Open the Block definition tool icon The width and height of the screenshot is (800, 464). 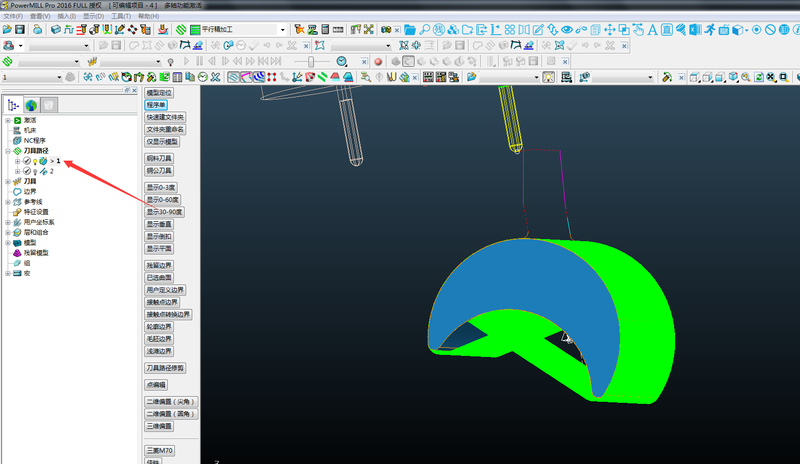[56, 30]
